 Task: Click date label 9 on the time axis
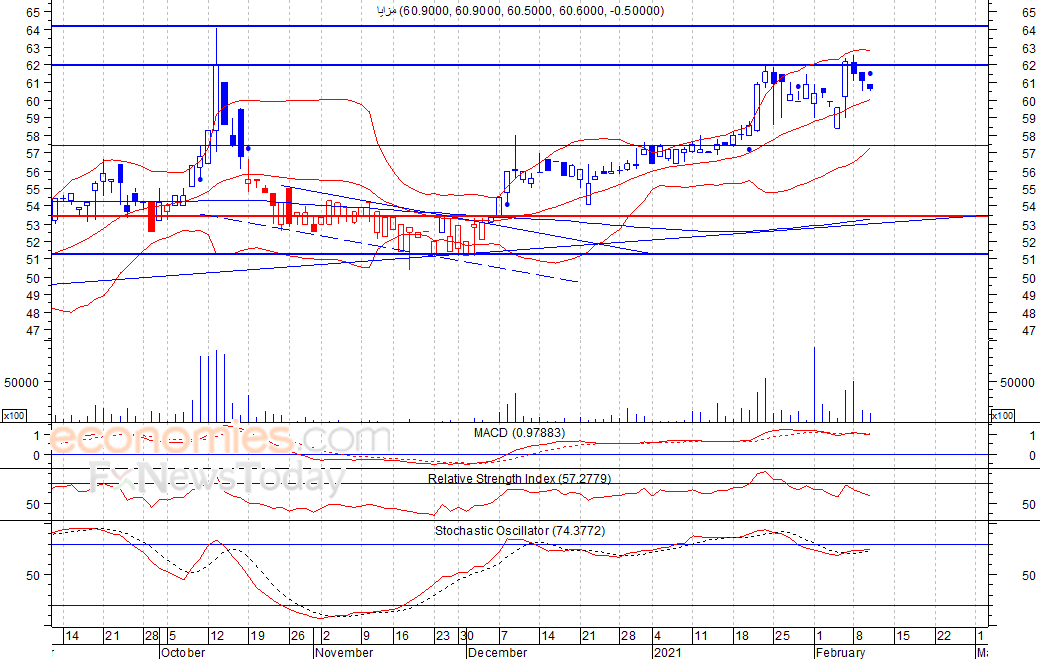tap(365, 636)
